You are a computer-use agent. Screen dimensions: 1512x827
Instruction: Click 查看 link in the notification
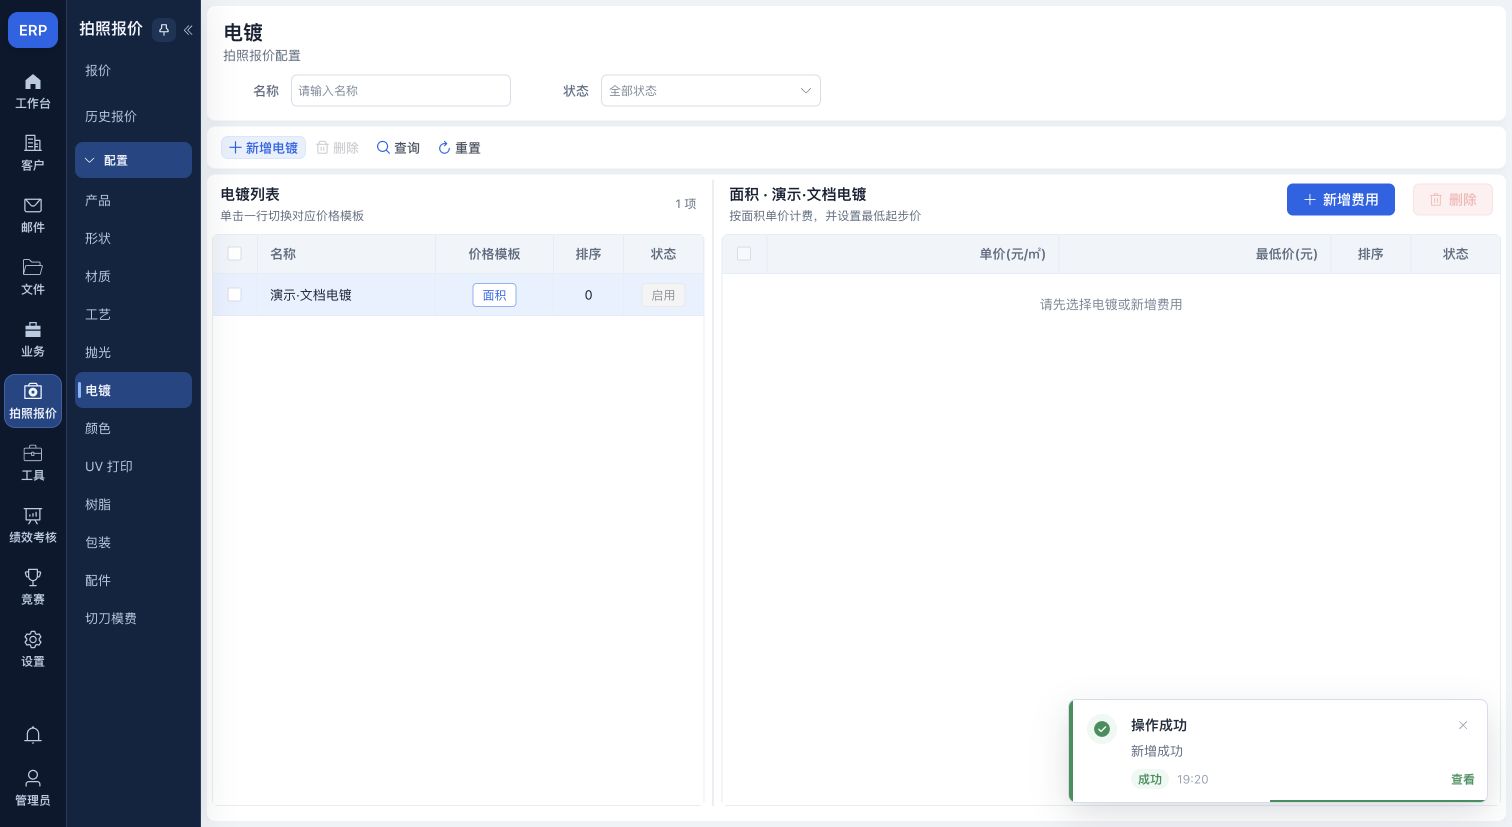1462,779
